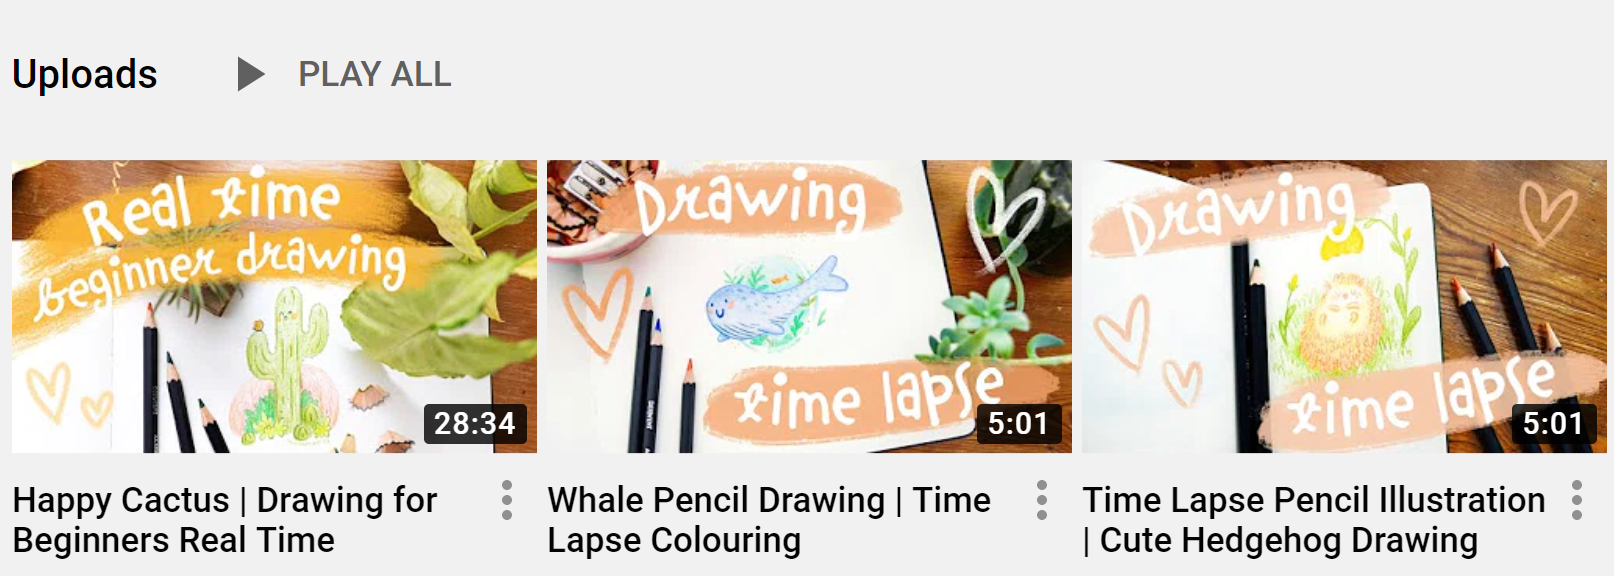Open the three-dot menu for Whale Pencil Drawing
Image resolution: width=1614 pixels, height=576 pixels.
pos(1042,500)
